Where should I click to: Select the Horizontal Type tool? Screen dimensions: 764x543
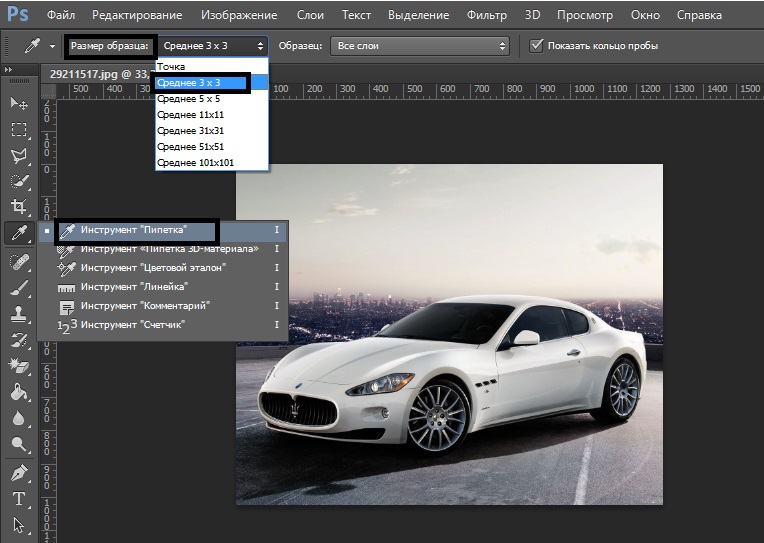pyautogui.click(x=18, y=498)
